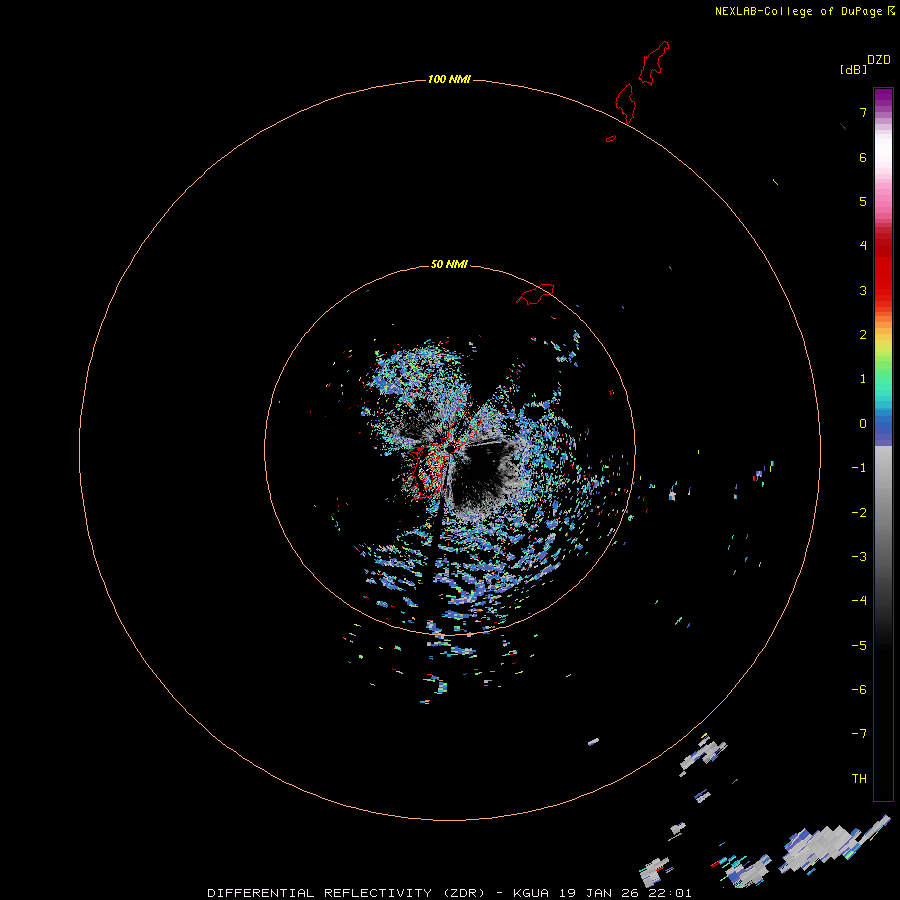Click the DZD legend title
This screenshot has height=900, width=900.
point(879,60)
